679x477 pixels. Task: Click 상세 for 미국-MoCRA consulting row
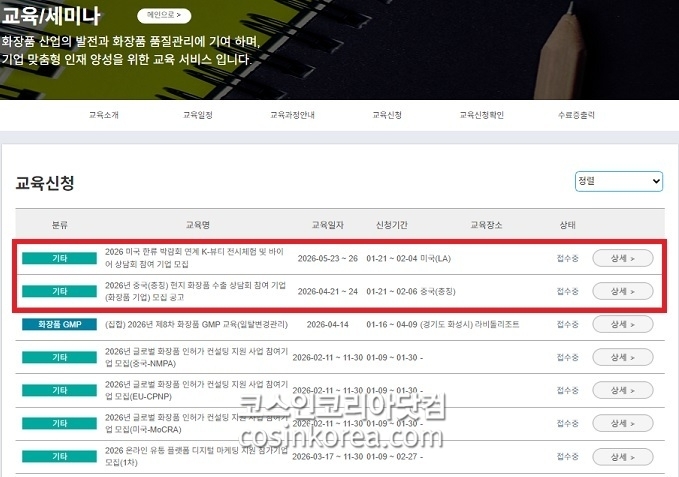click(x=623, y=423)
